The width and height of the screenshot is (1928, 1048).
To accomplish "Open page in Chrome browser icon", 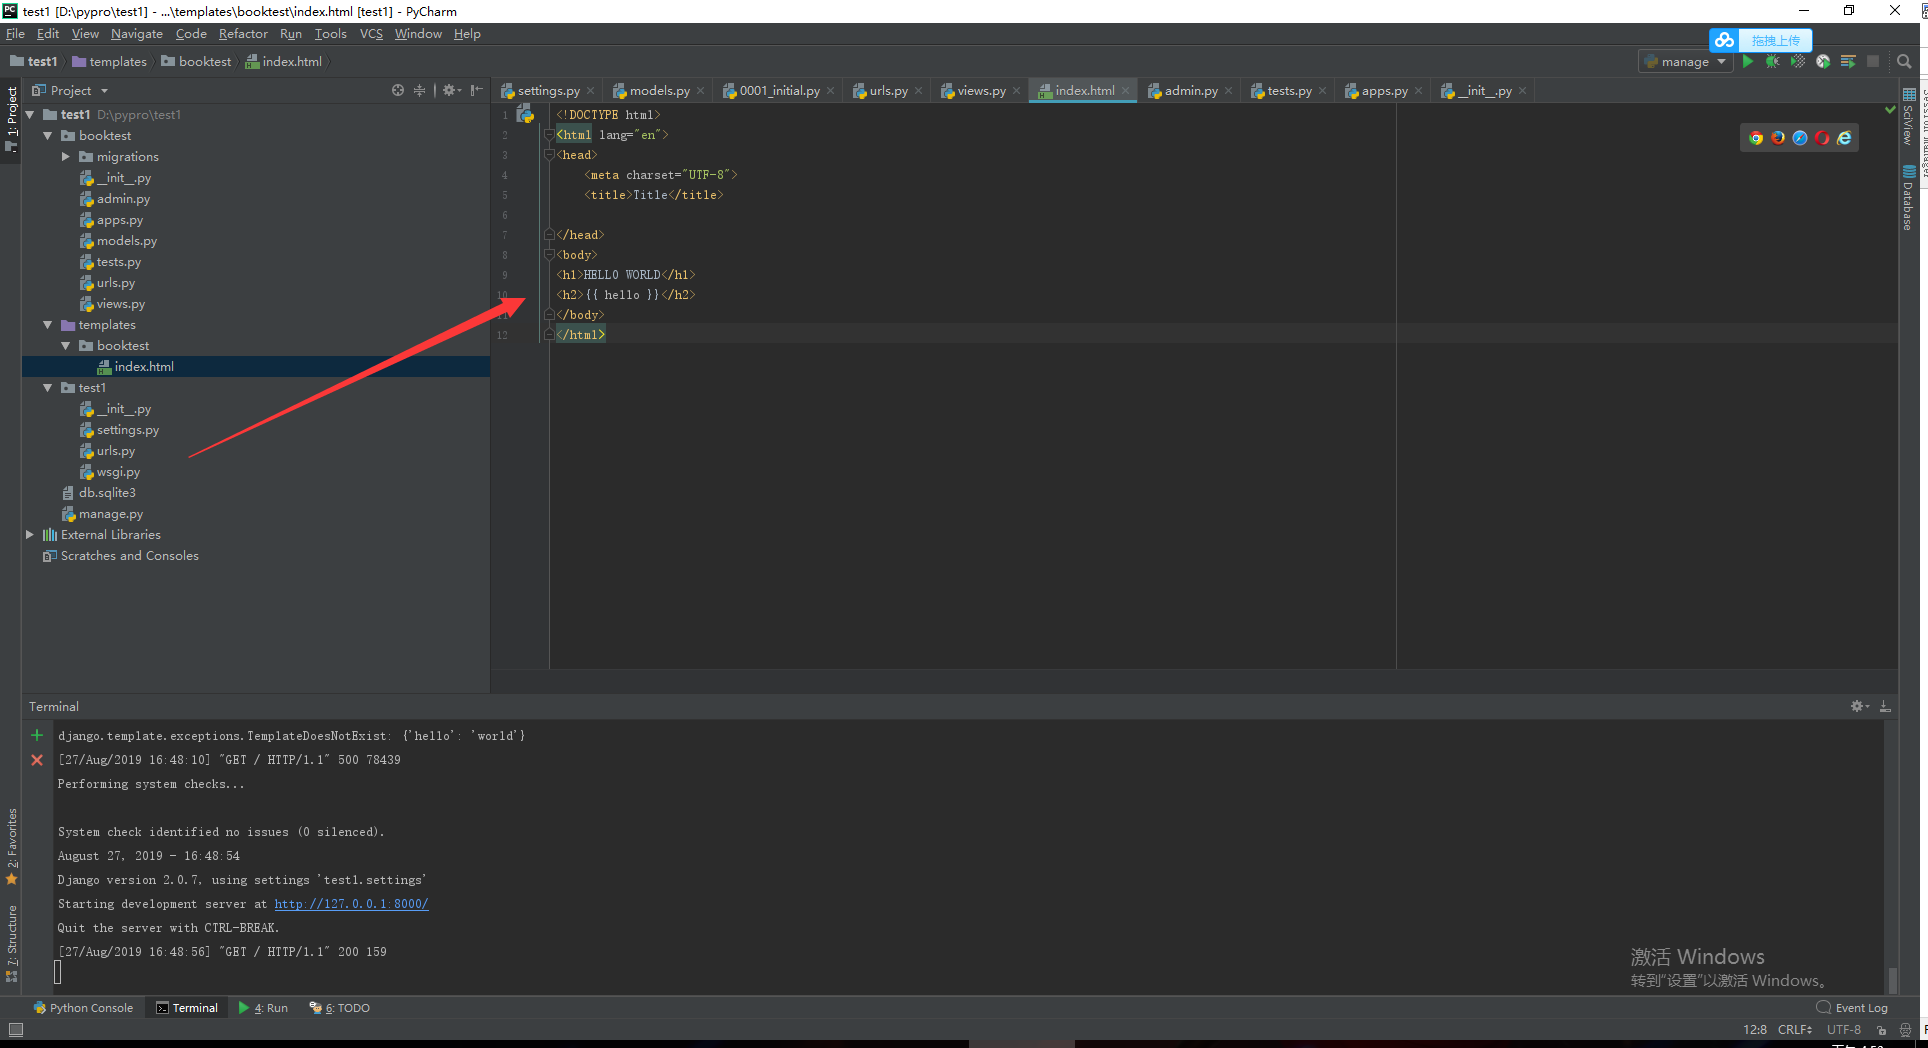I will pos(1756,138).
